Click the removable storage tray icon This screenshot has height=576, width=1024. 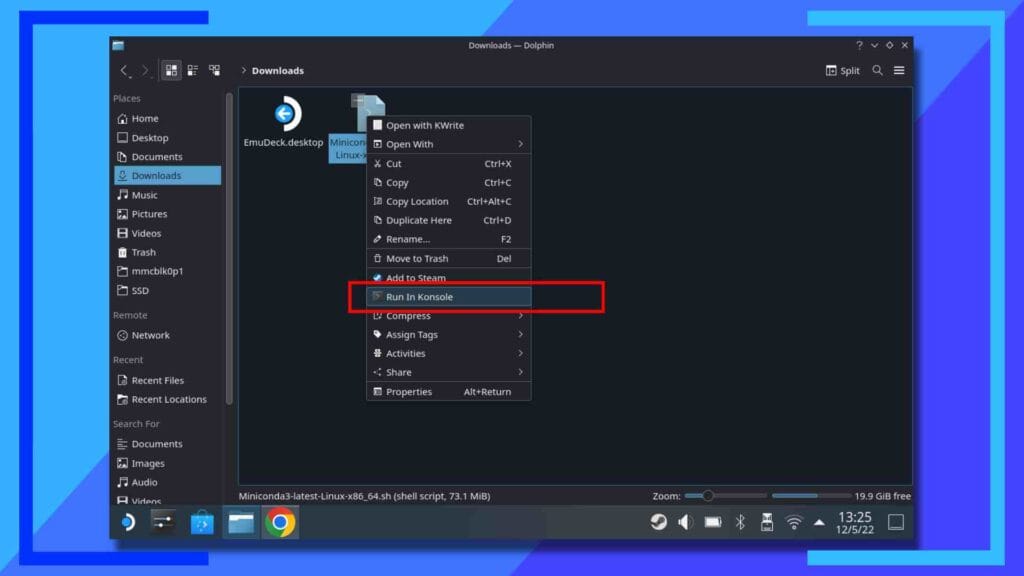tap(767, 522)
